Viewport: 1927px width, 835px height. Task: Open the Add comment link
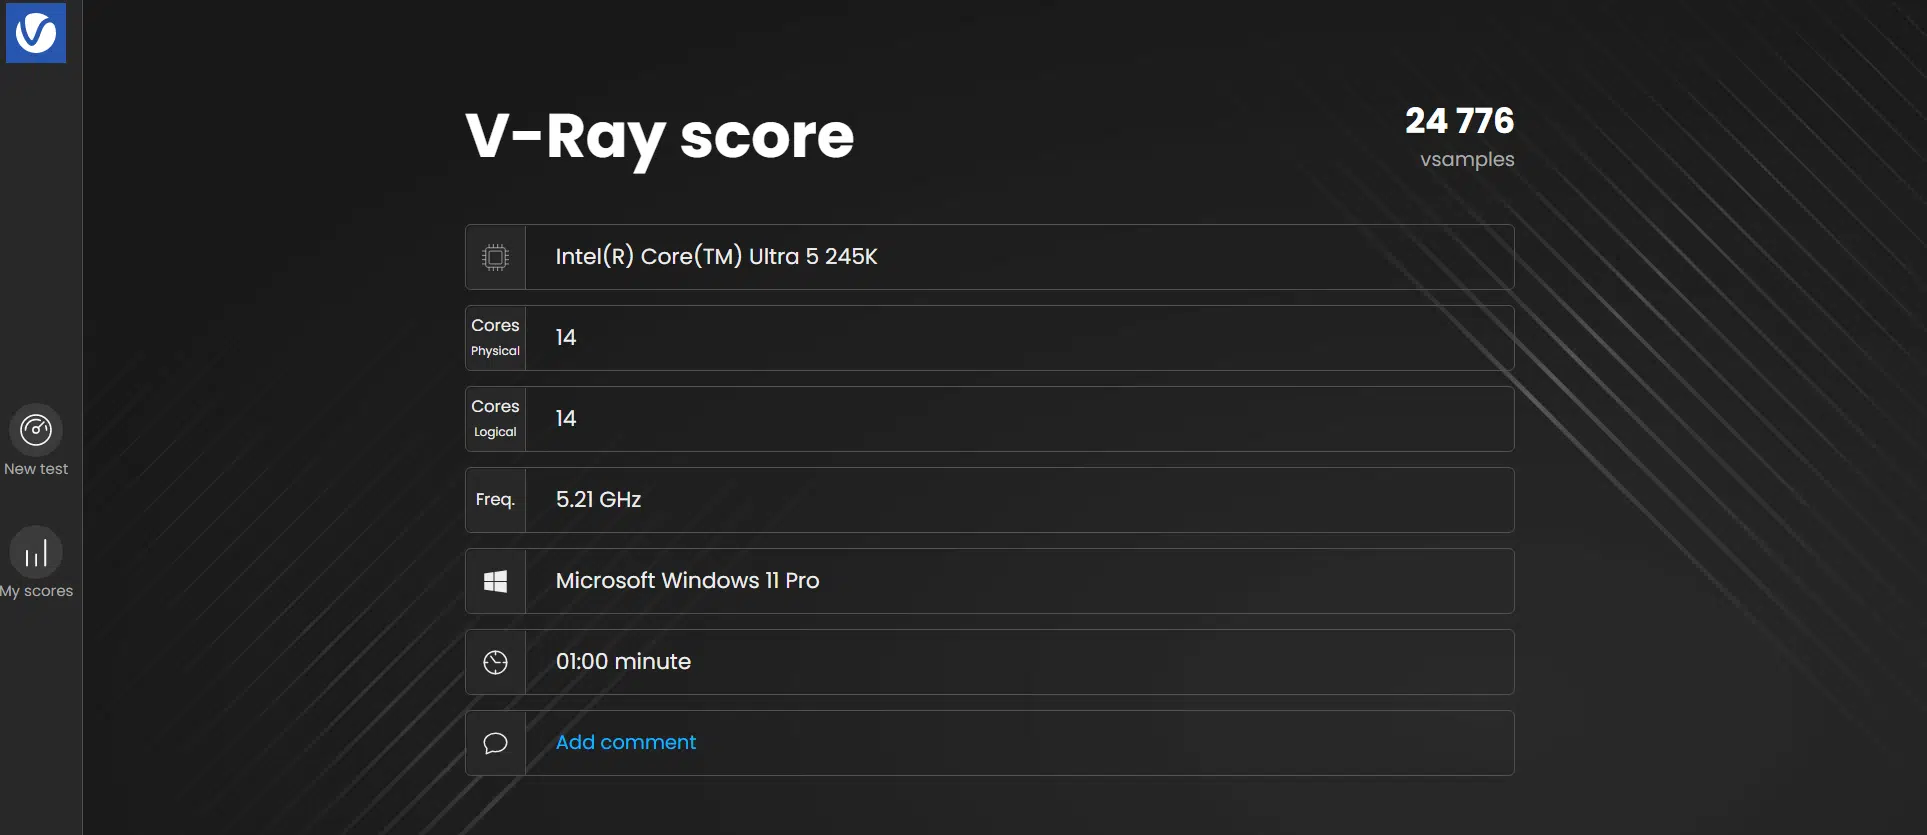[x=625, y=742]
